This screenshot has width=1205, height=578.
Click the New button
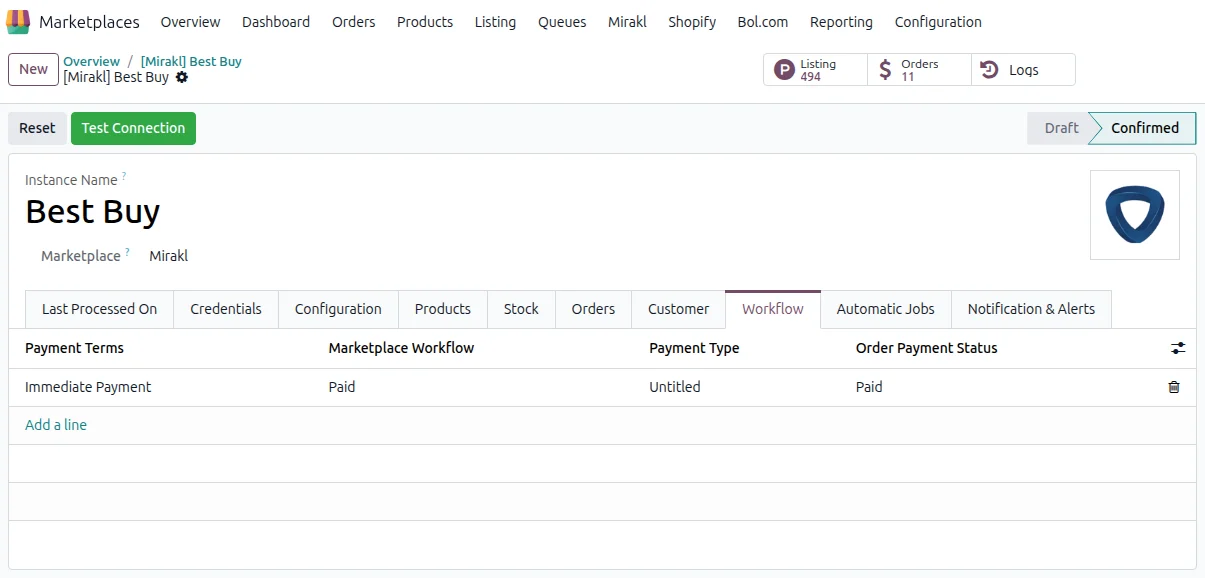click(x=33, y=69)
